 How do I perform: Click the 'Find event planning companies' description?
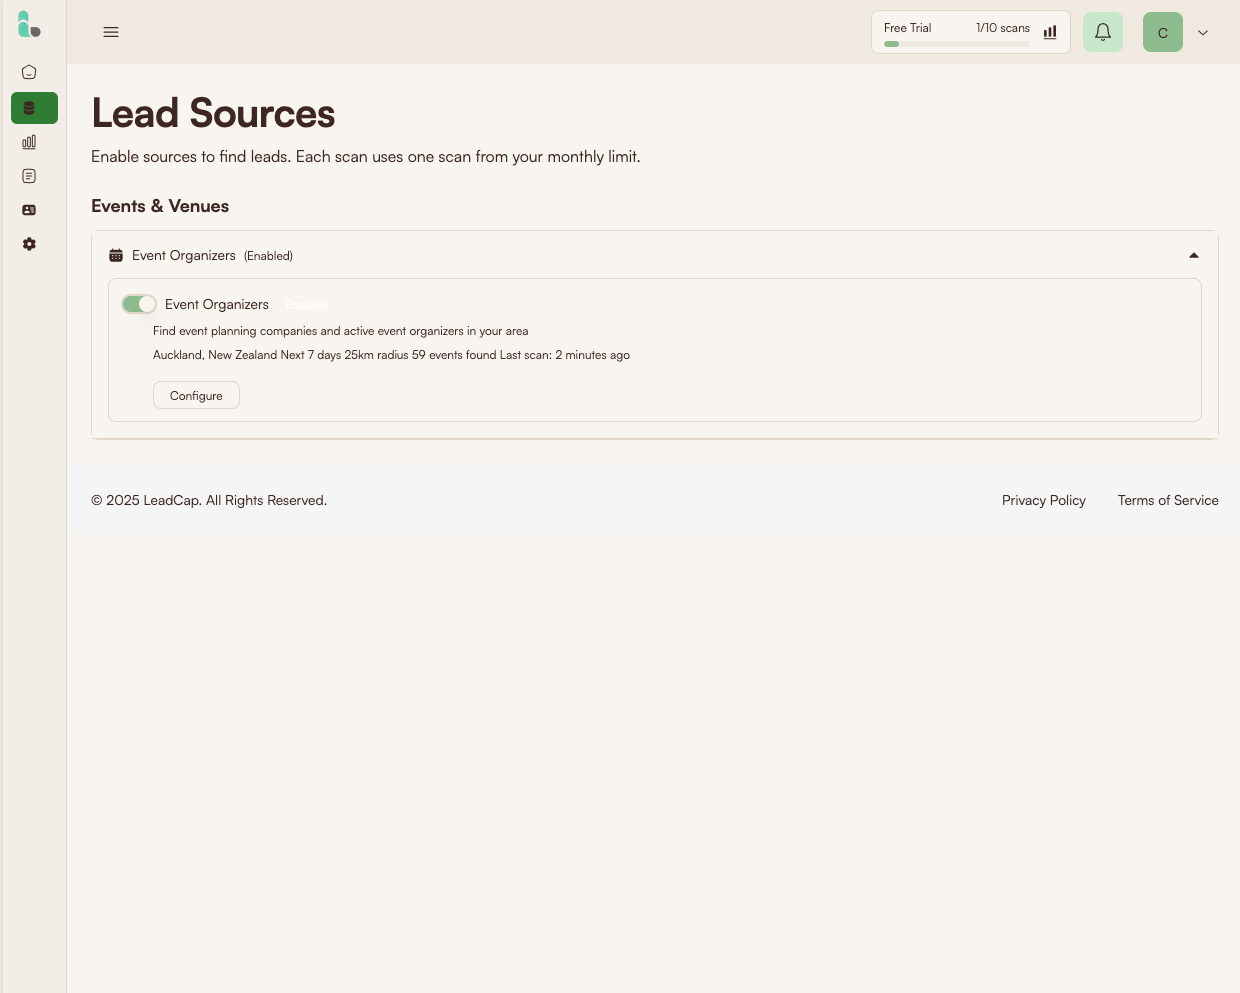341,331
